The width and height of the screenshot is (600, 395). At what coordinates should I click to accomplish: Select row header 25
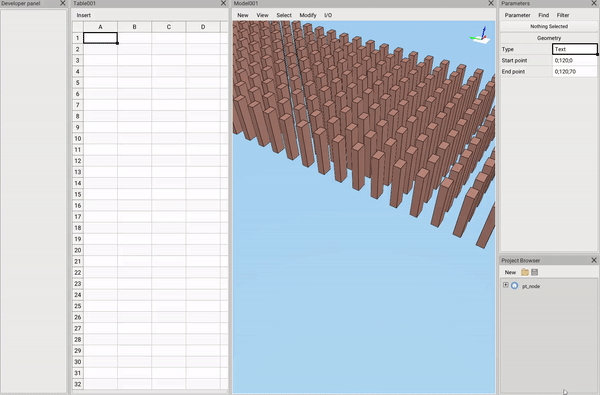[78, 306]
